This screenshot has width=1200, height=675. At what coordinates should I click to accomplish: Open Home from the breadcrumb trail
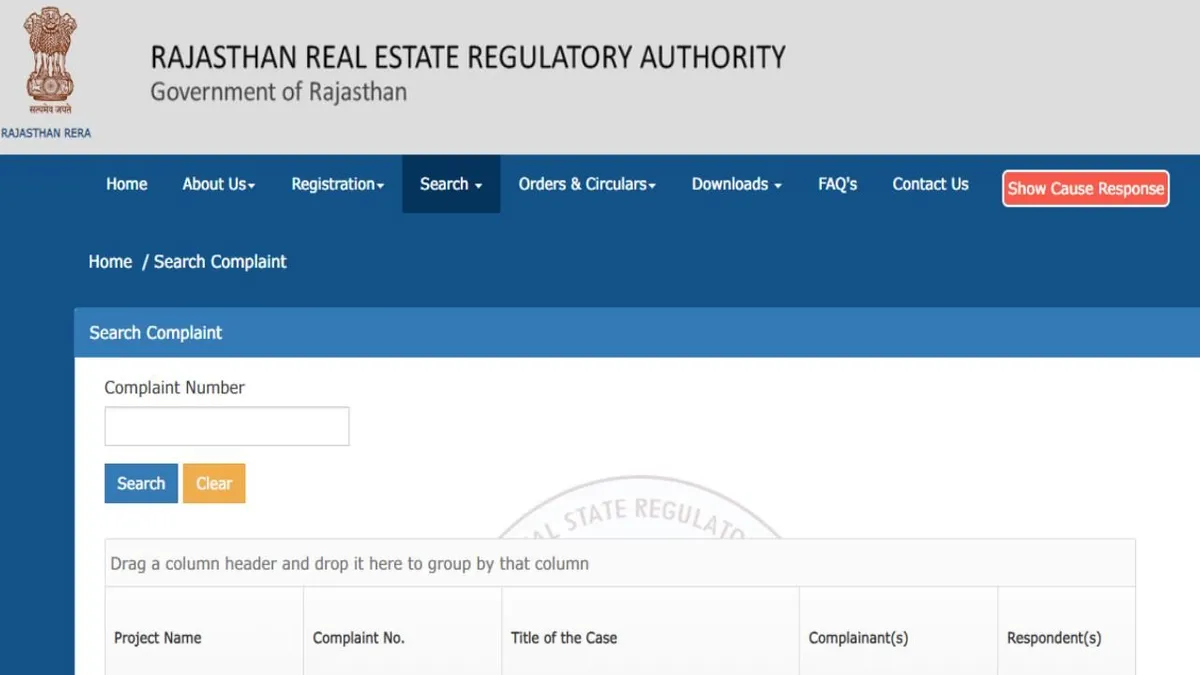110,261
